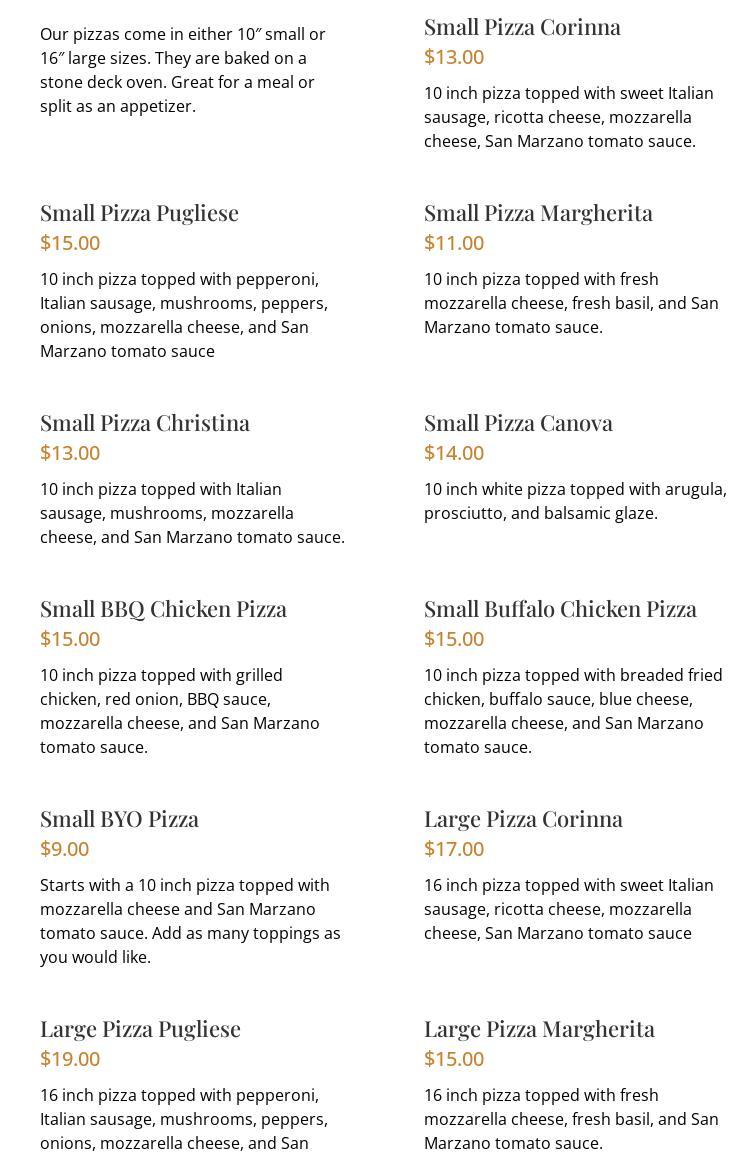Click the pizza sizes intro paragraph

pos(183,70)
